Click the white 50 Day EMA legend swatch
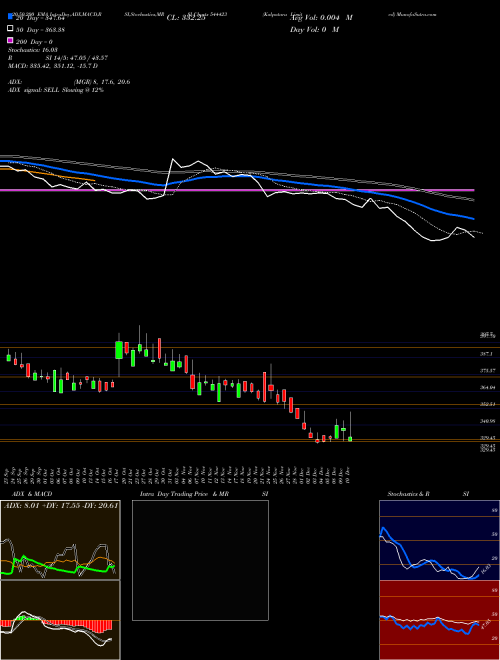The width and height of the screenshot is (500, 660). 10,29
